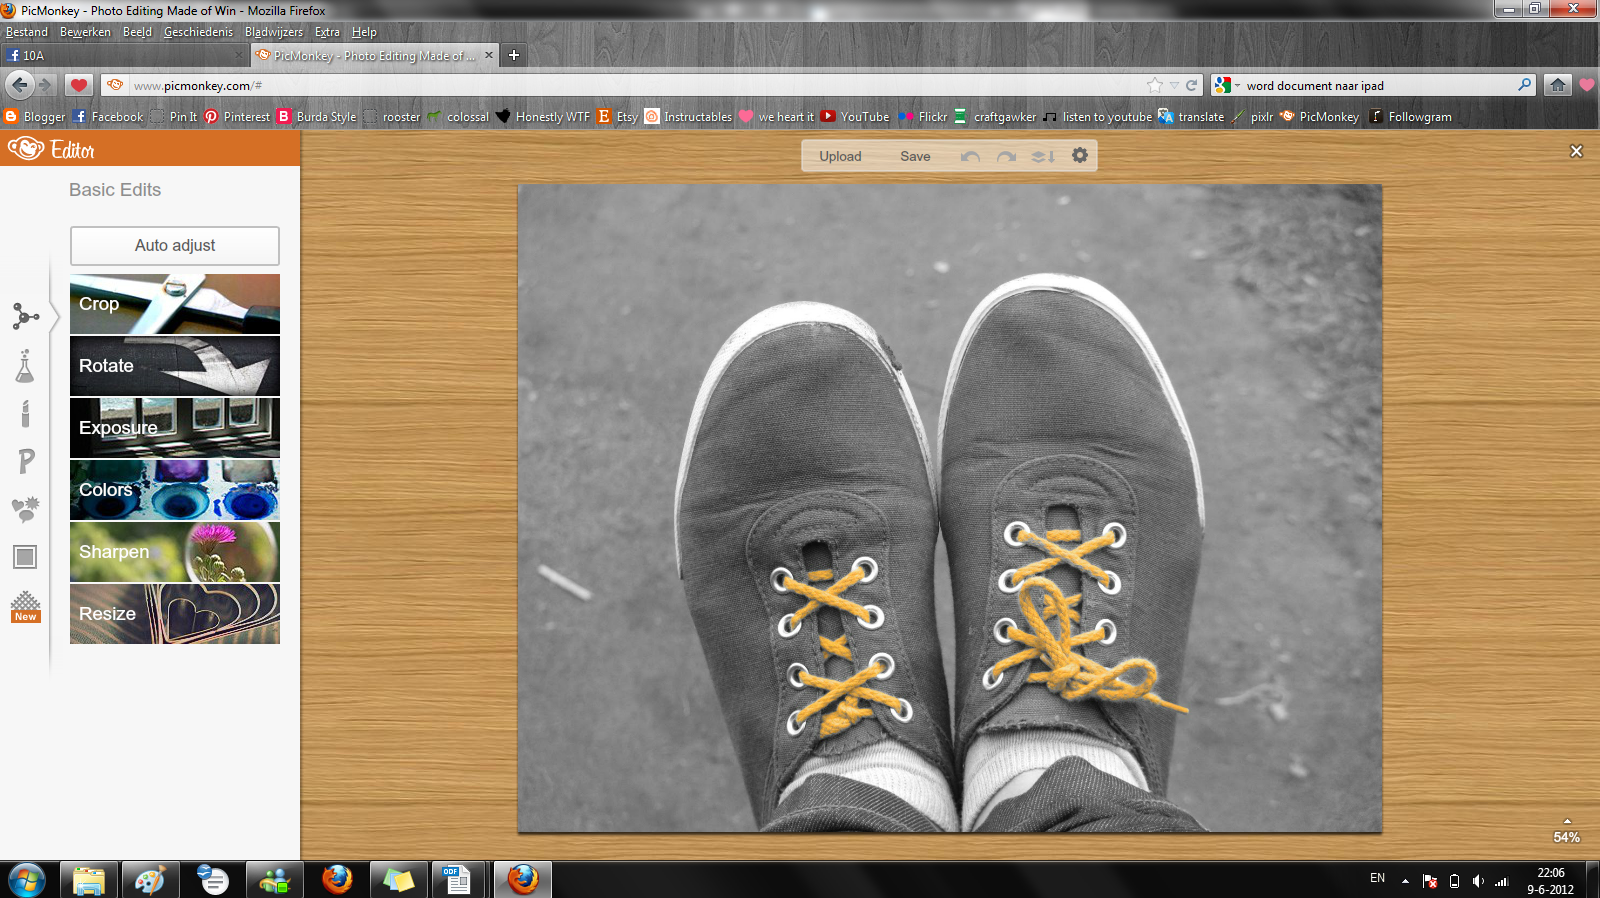This screenshot has height=898, width=1600.
Task: Open the Extra menu
Action: (x=327, y=32)
